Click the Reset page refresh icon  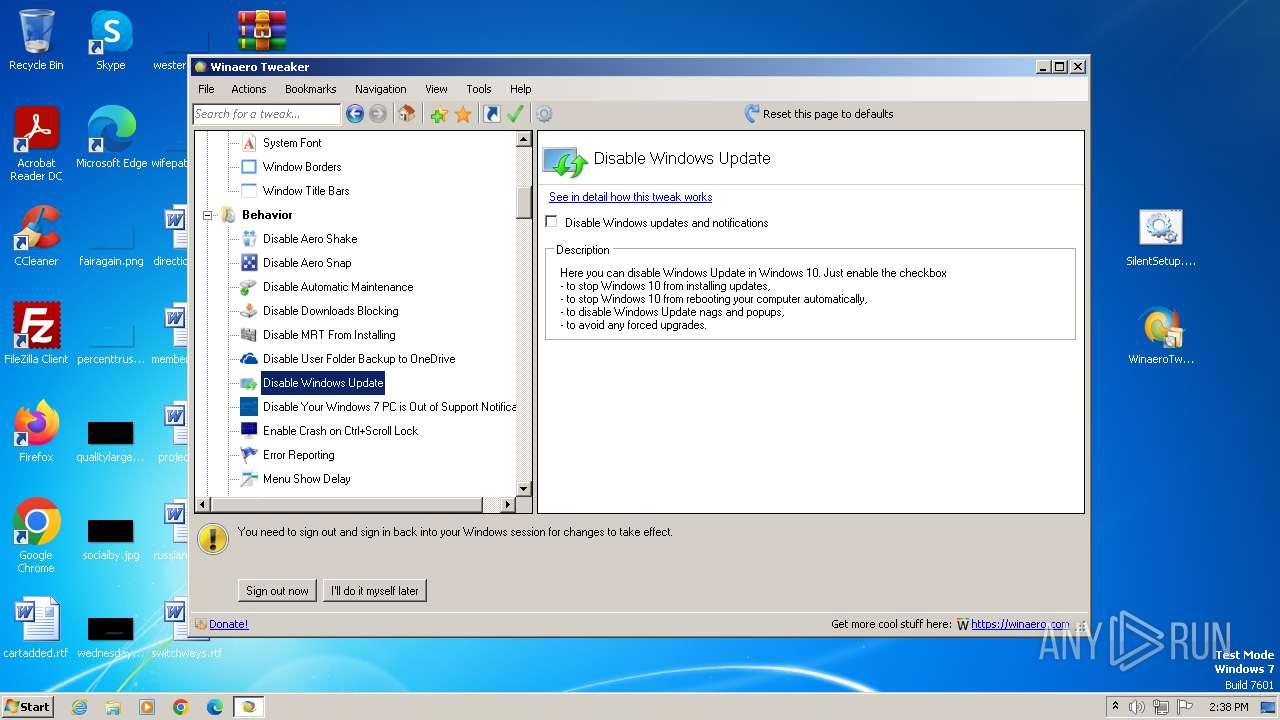tap(752, 114)
